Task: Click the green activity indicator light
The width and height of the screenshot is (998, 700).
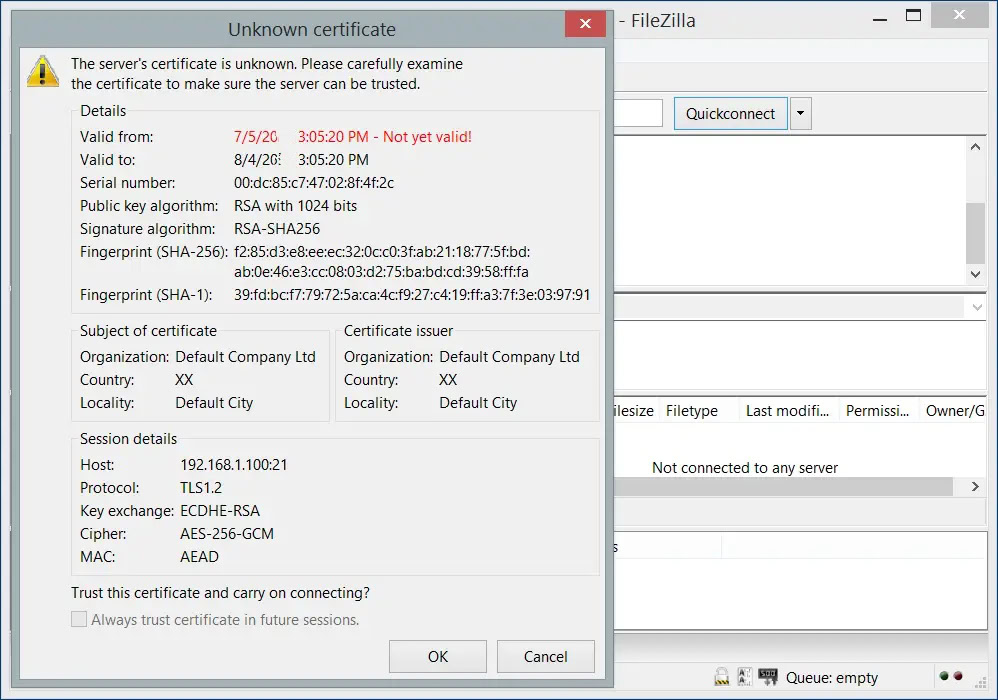Action: click(x=943, y=677)
